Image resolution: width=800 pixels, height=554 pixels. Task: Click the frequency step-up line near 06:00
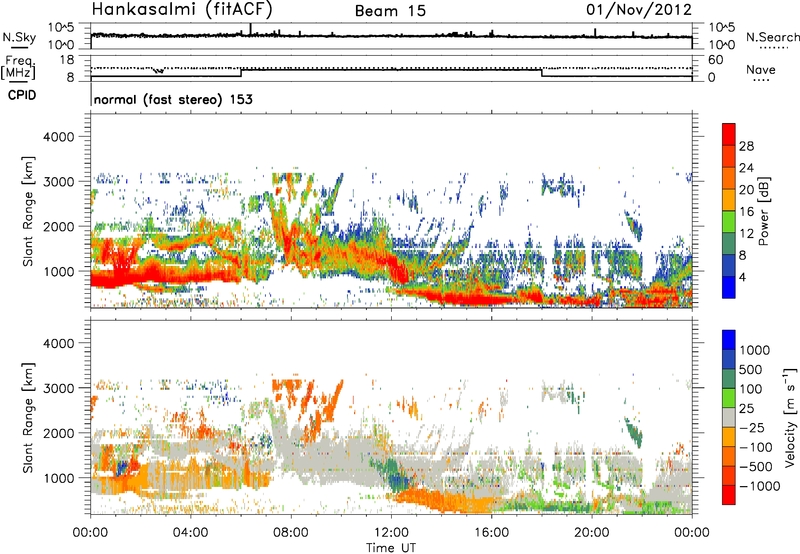point(241,73)
